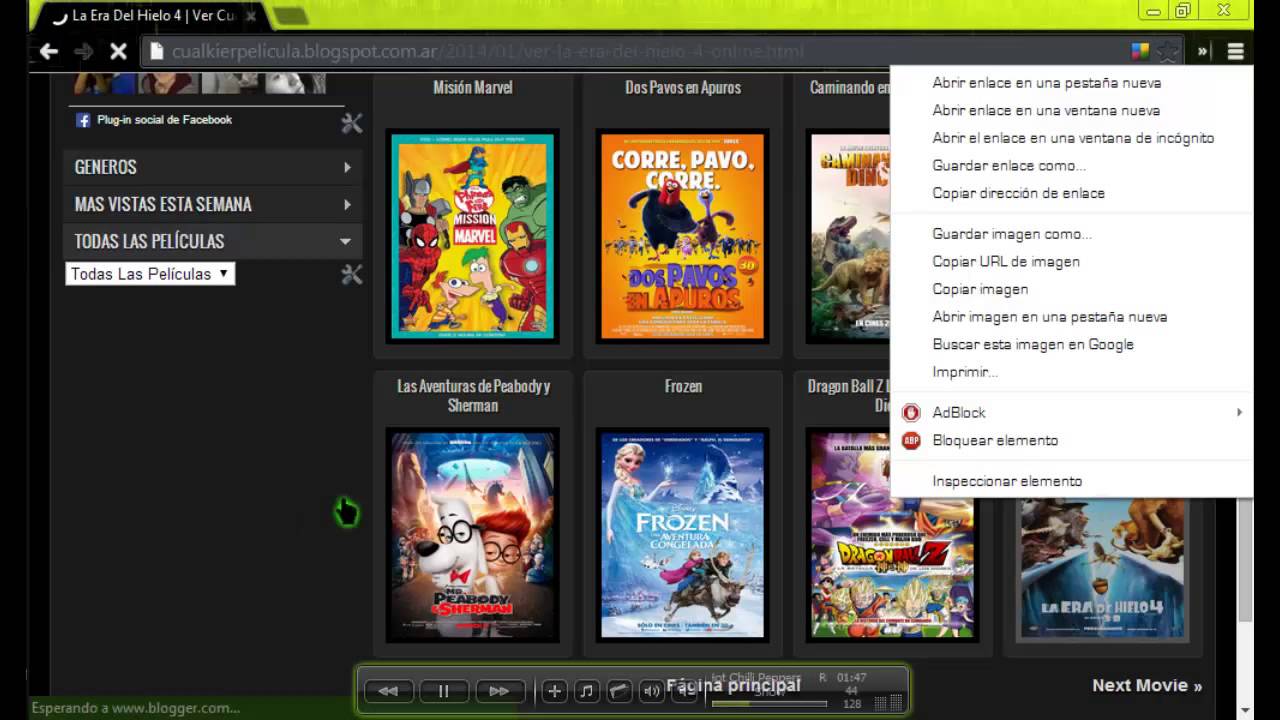
Task: Rewind track in the media player bar
Action: [x=388, y=690]
